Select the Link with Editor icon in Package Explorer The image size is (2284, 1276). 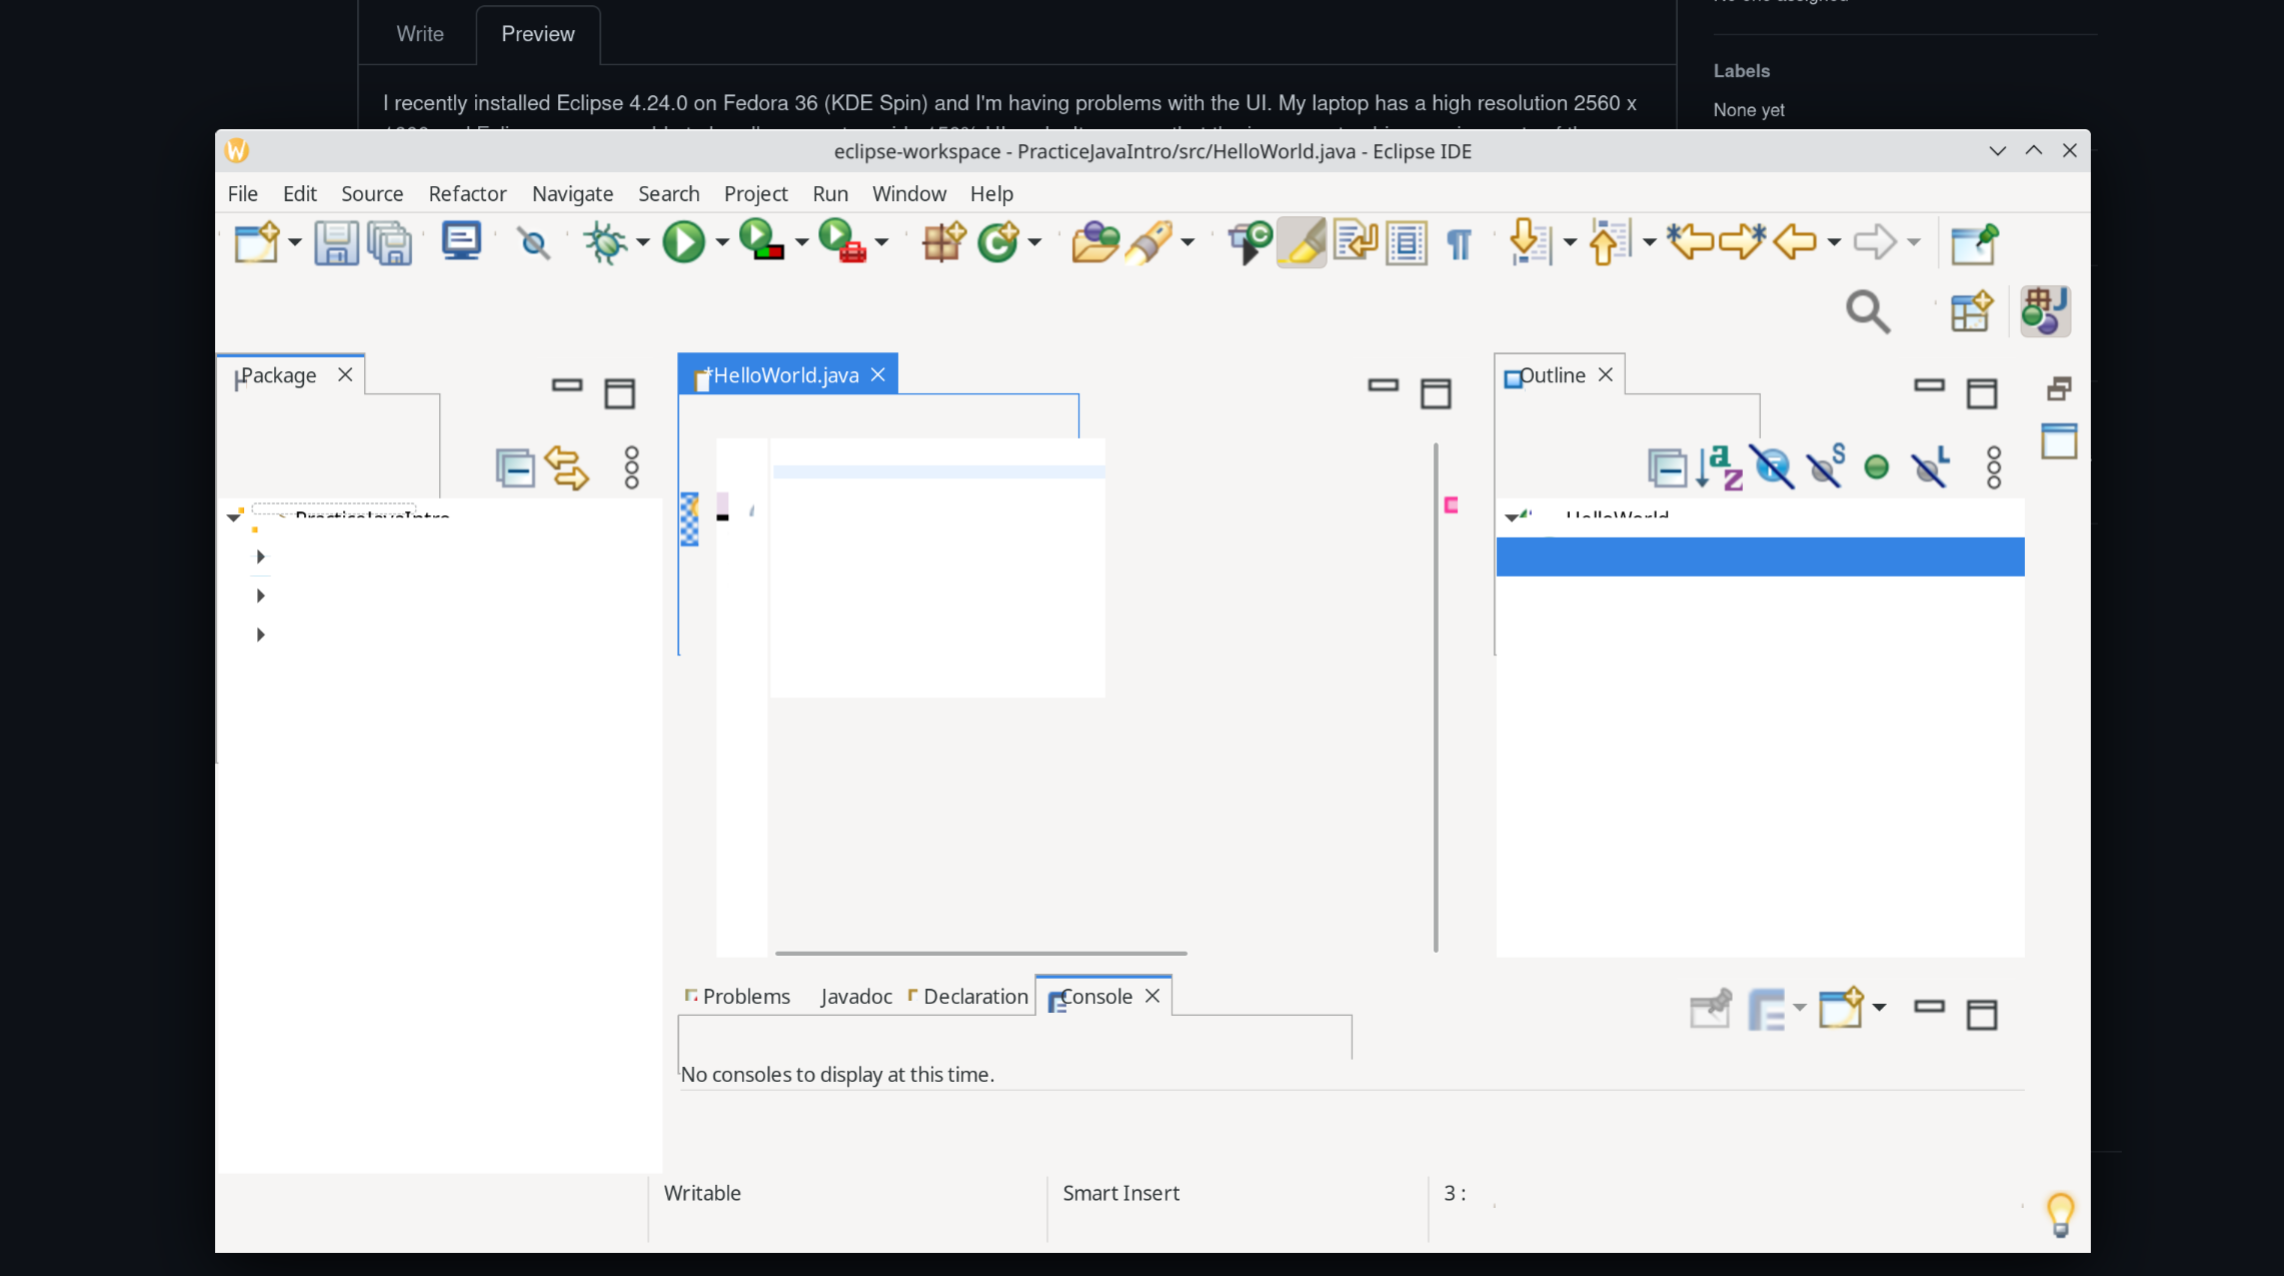(x=566, y=466)
